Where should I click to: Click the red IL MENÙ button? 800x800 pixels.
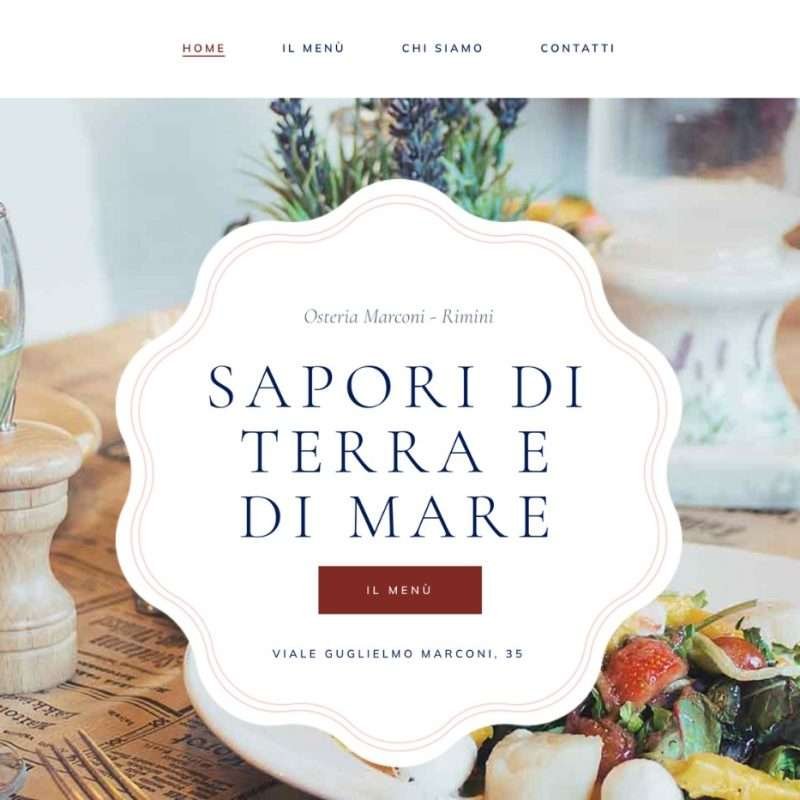(x=400, y=590)
